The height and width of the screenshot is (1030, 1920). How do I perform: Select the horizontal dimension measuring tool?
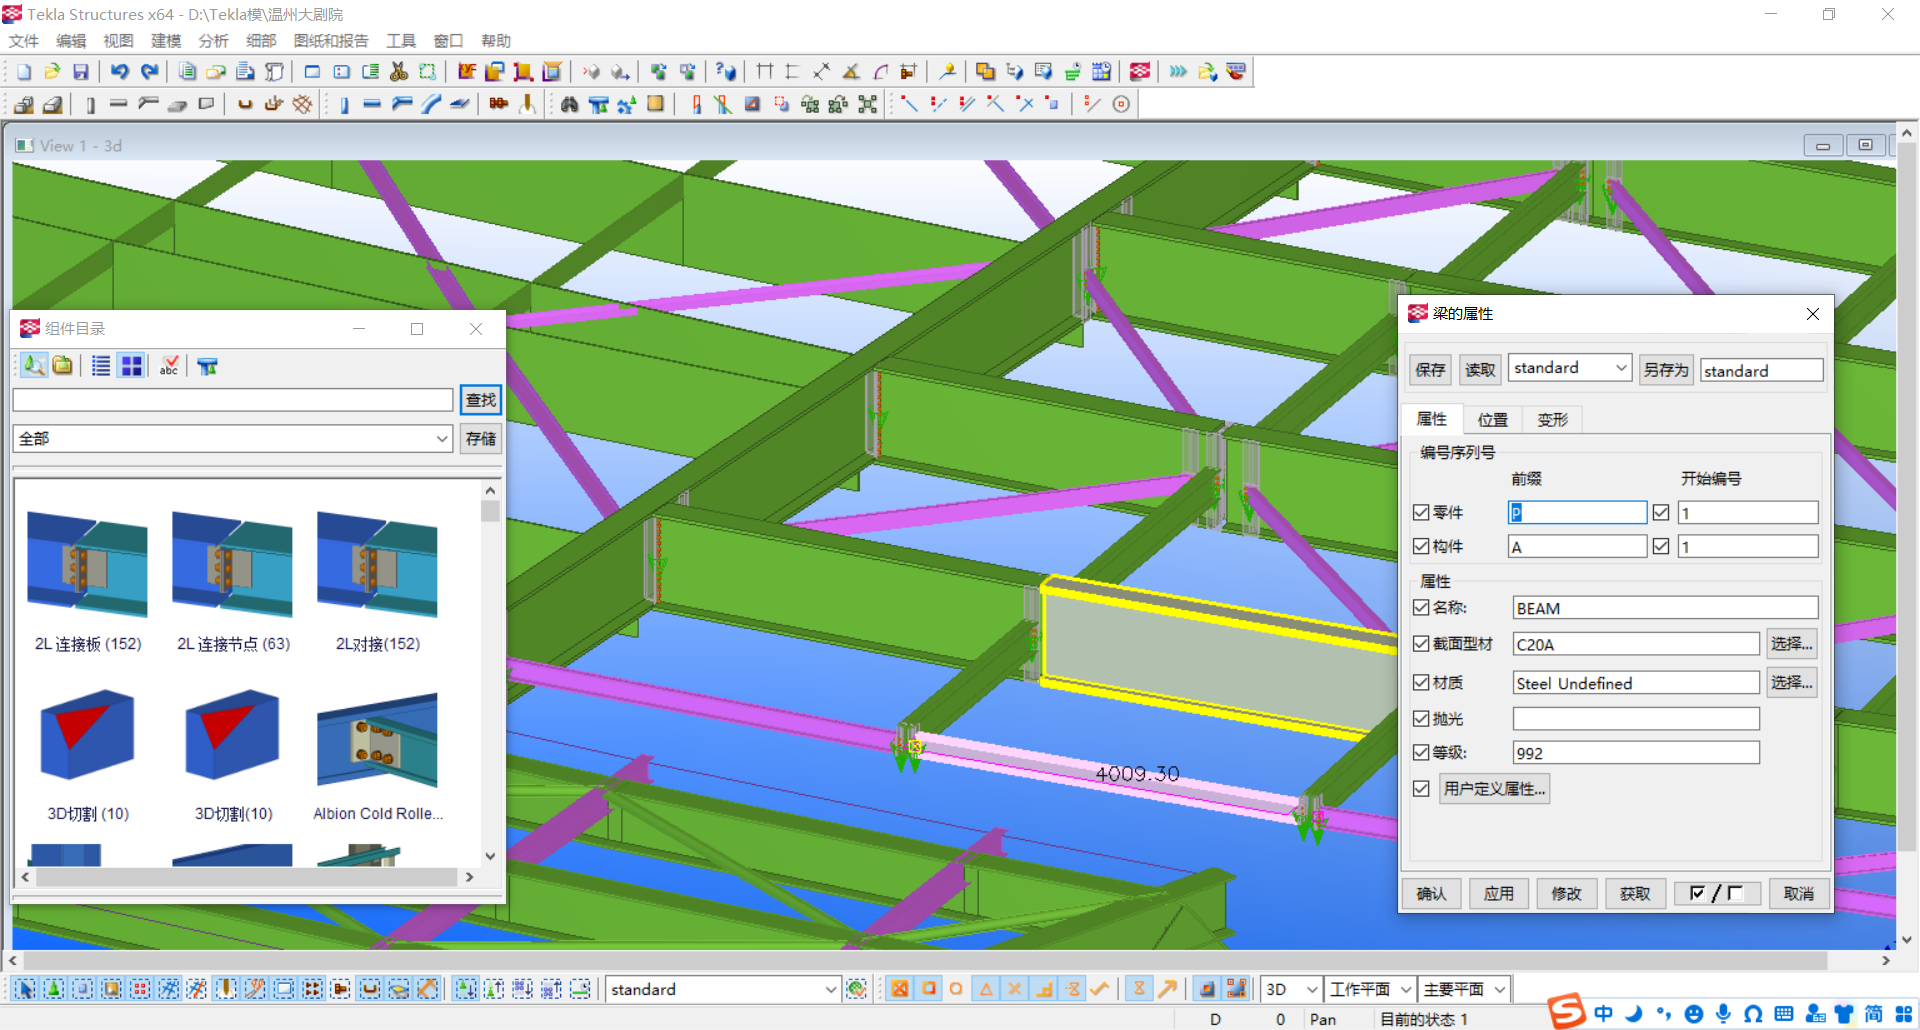(x=765, y=72)
